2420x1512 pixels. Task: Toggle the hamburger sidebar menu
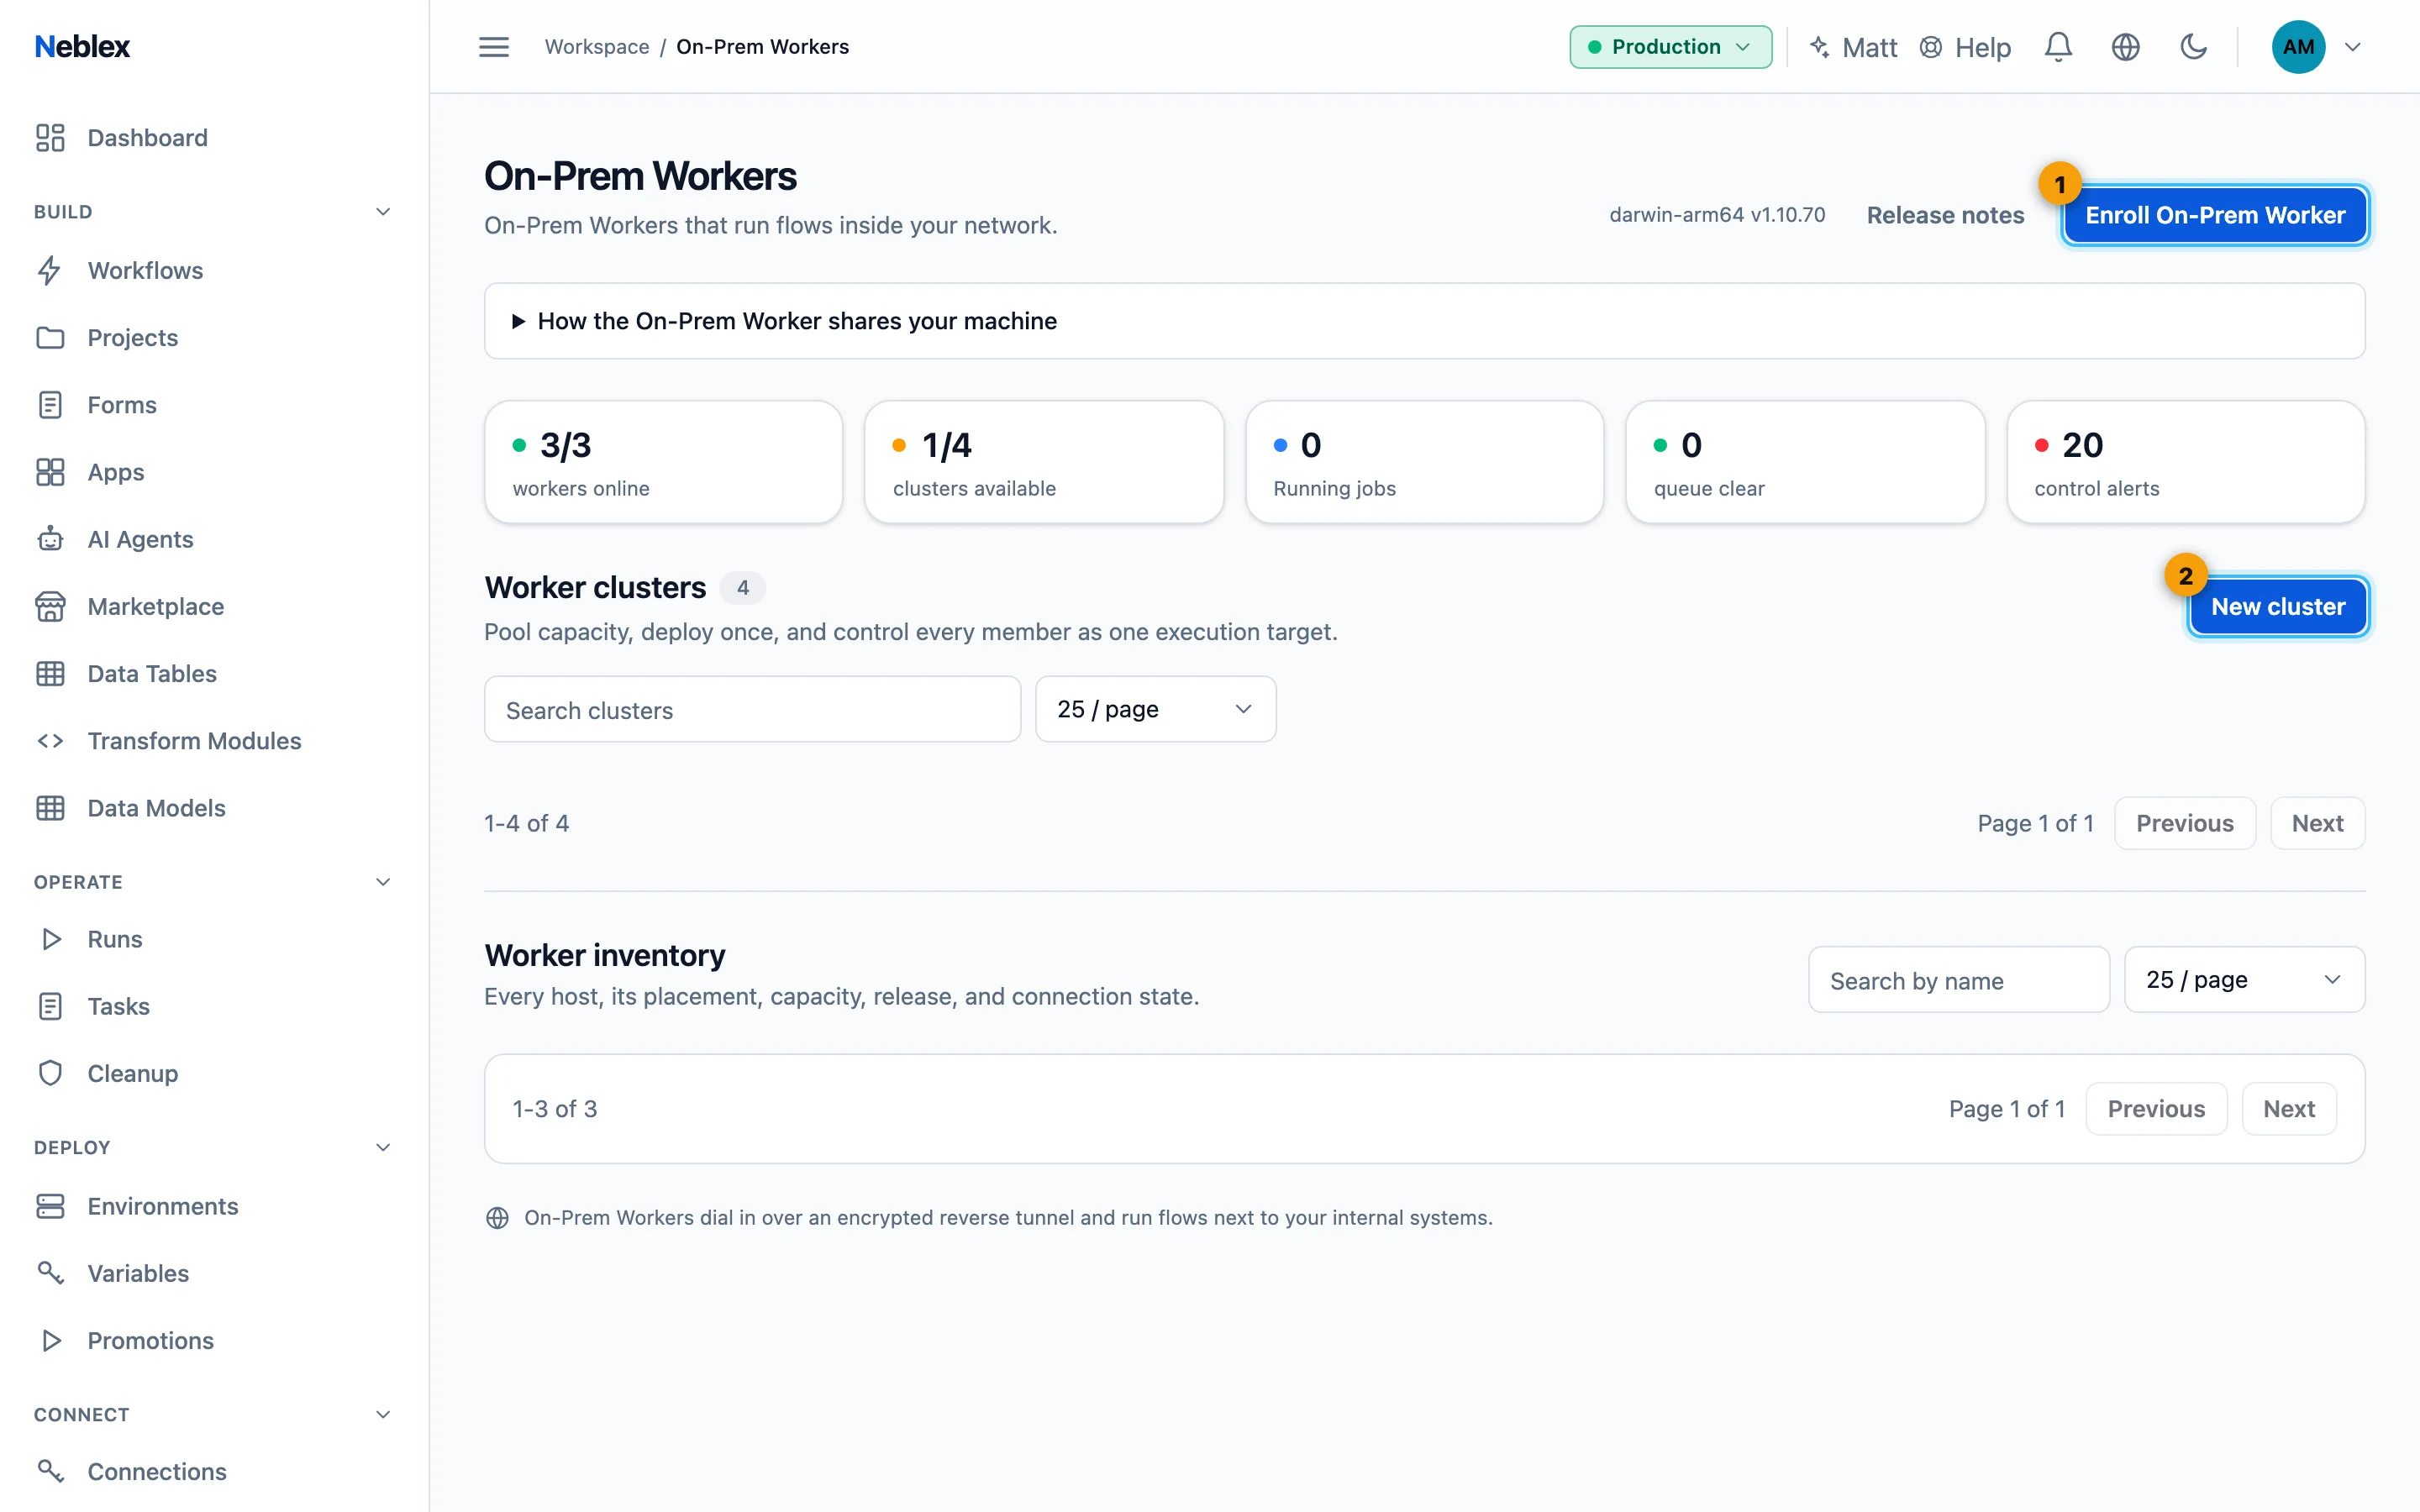click(494, 47)
